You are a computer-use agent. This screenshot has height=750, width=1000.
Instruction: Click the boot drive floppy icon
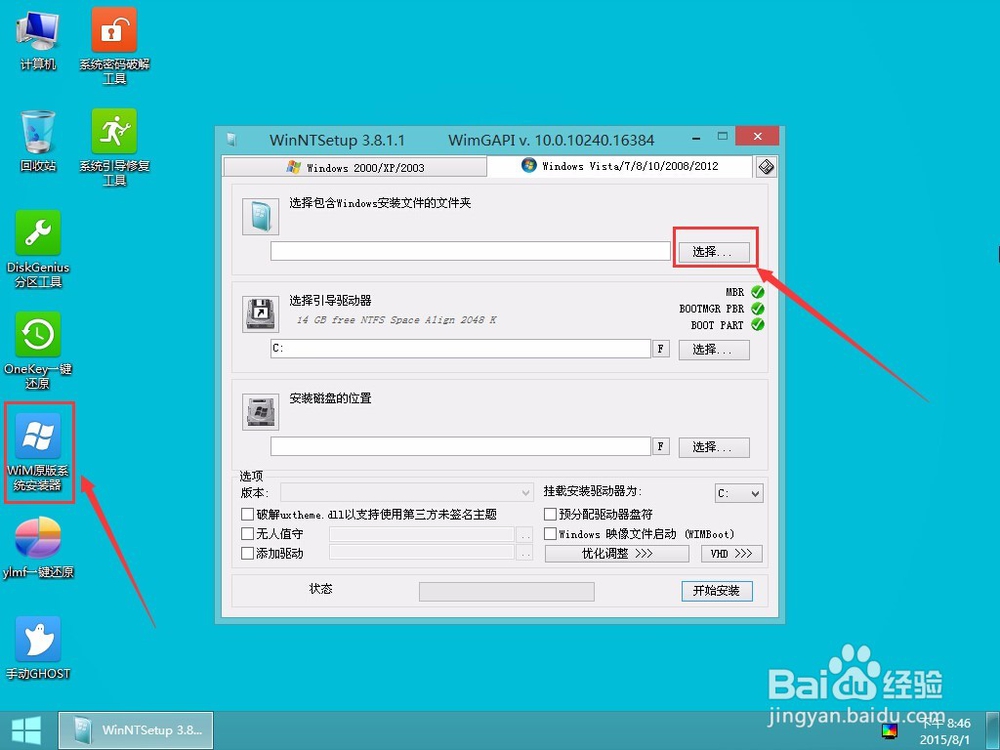point(260,314)
